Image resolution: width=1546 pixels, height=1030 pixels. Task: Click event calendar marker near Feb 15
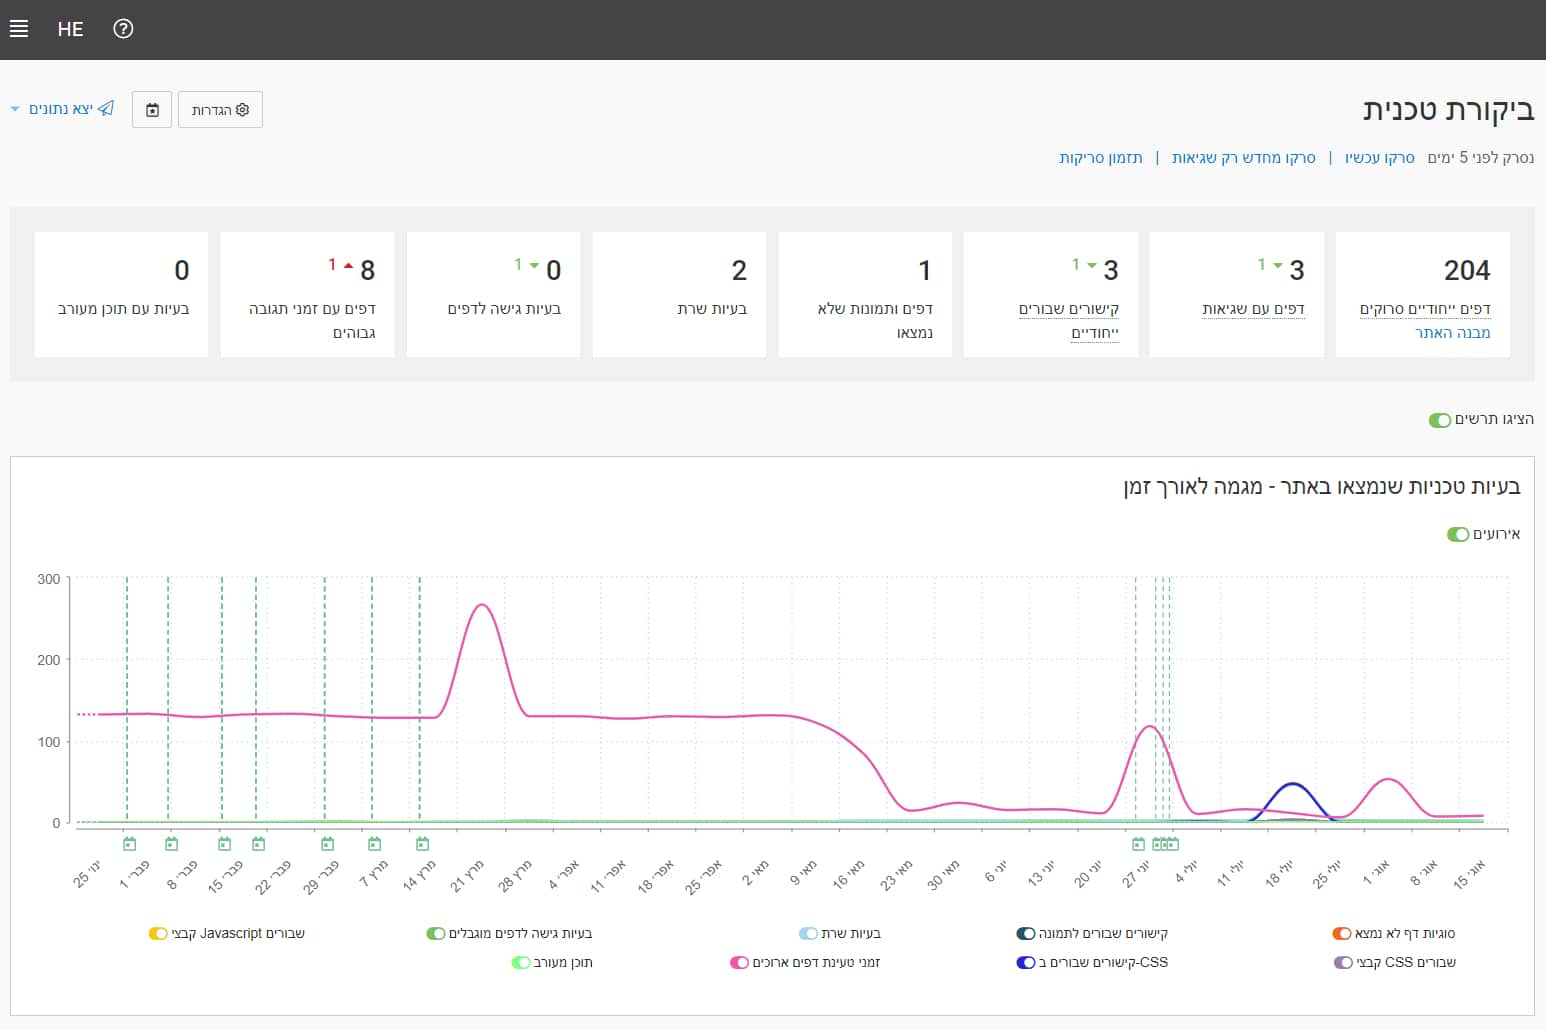click(224, 844)
